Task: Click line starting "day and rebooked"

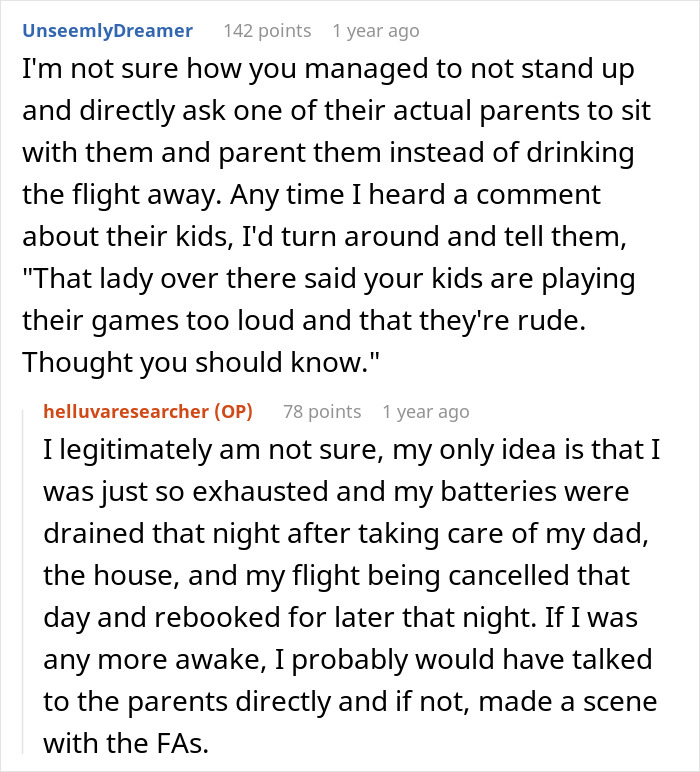Action: pyautogui.click(x=341, y=617)
